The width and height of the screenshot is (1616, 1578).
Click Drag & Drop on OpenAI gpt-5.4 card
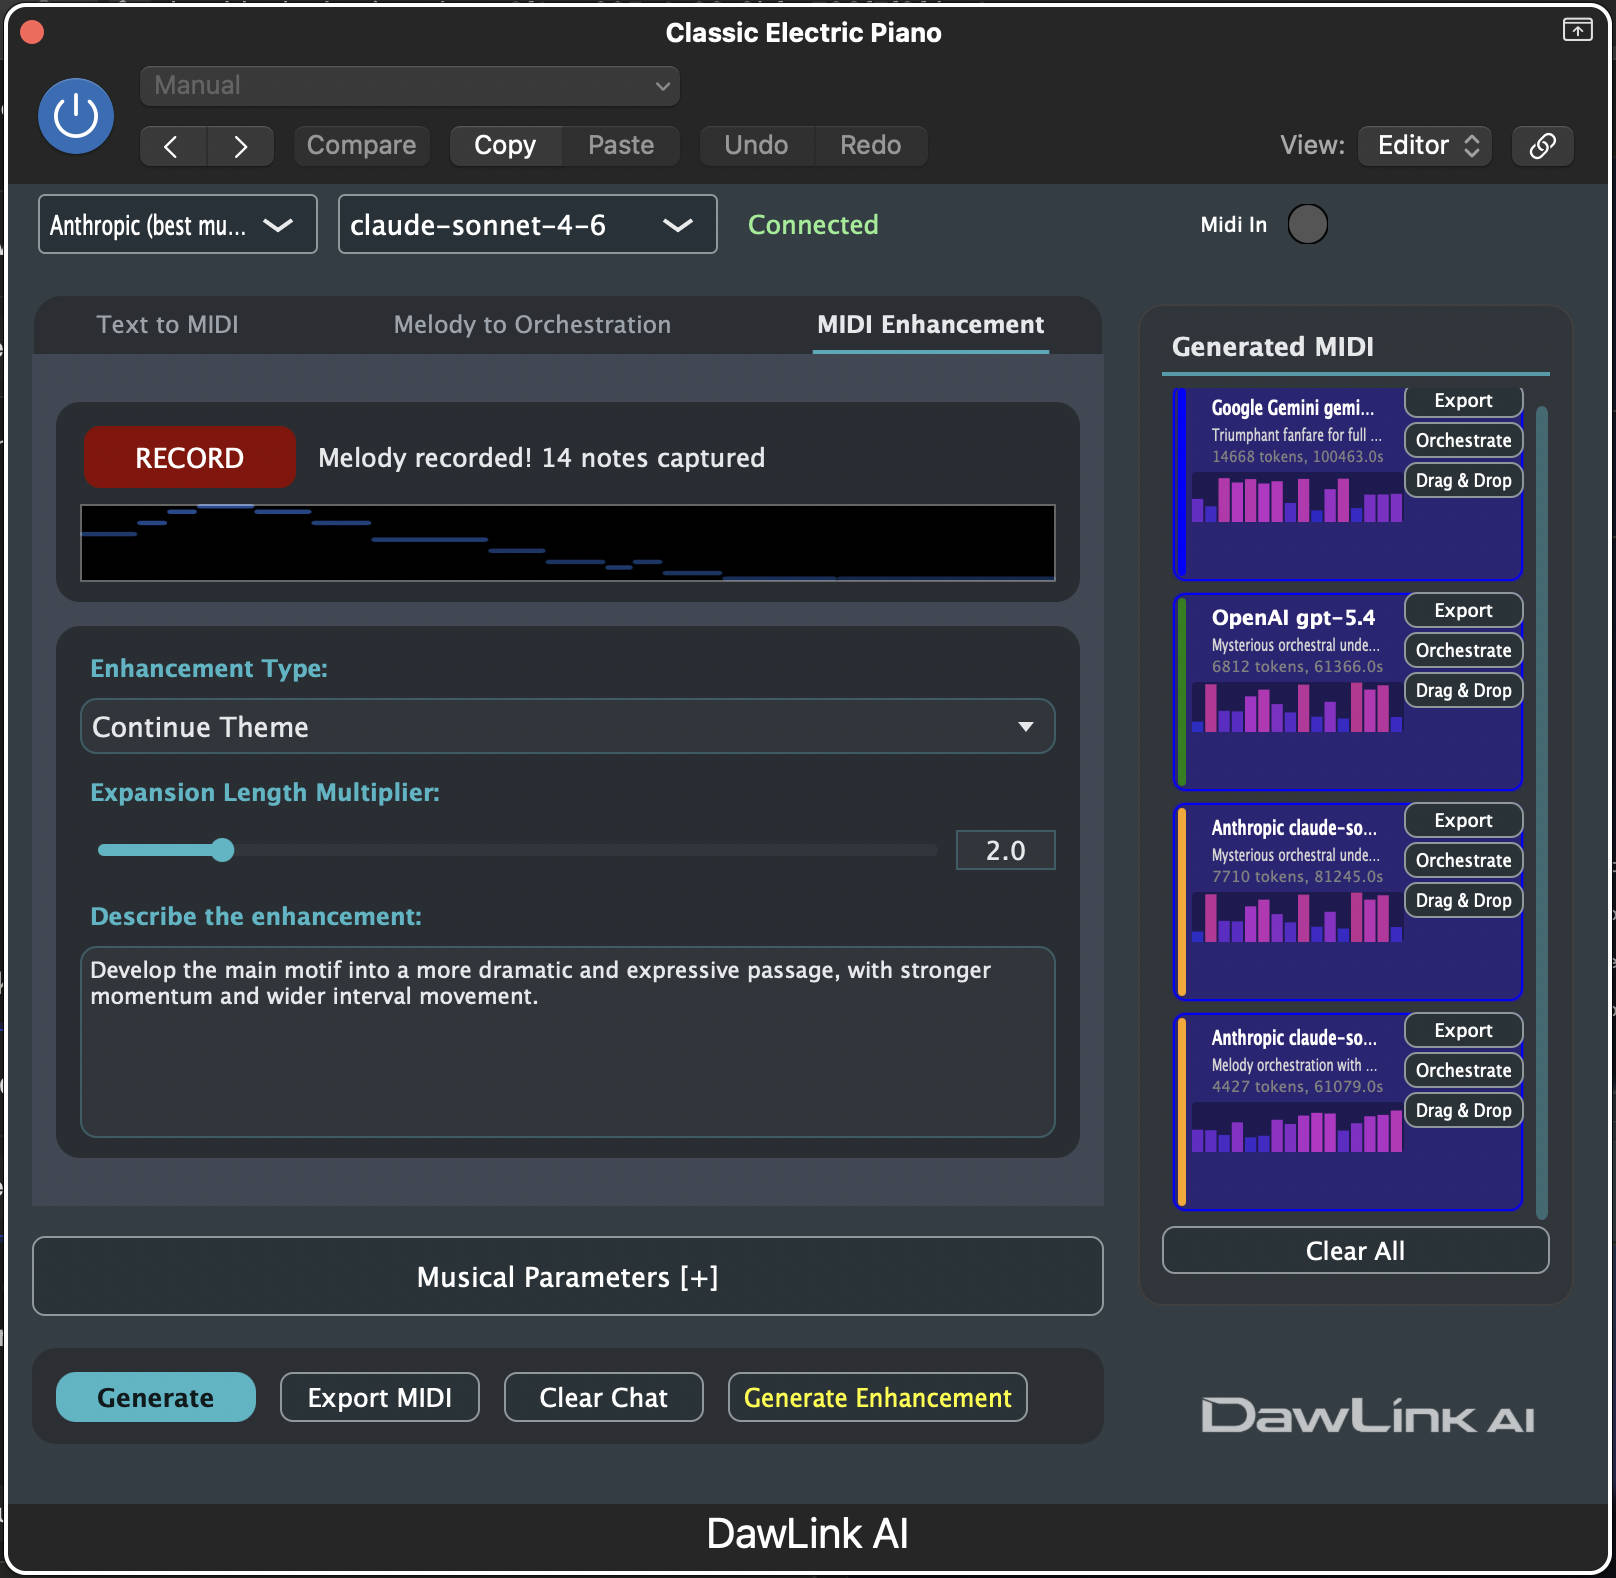[1463, 690]
